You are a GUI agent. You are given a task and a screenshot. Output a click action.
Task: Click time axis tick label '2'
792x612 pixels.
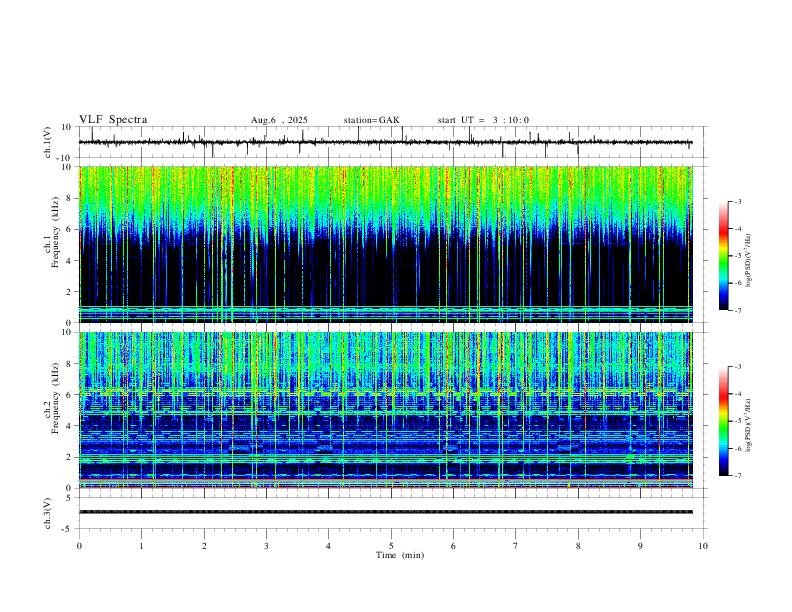[204, 546]
